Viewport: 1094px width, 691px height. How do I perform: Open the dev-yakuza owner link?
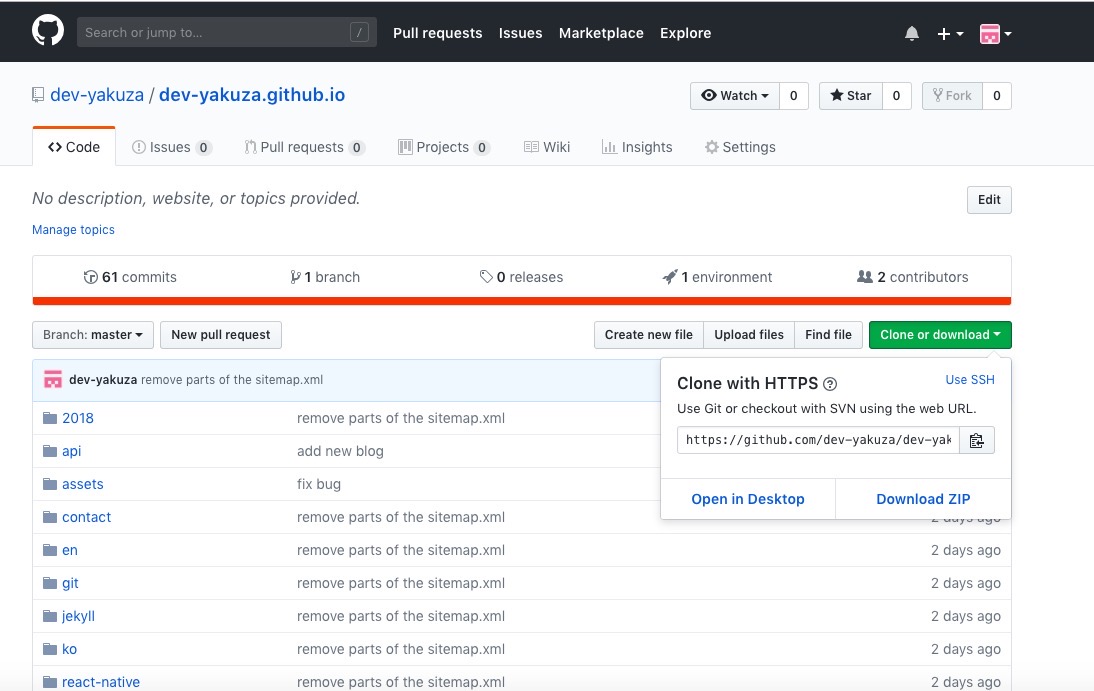pos(97,95)
